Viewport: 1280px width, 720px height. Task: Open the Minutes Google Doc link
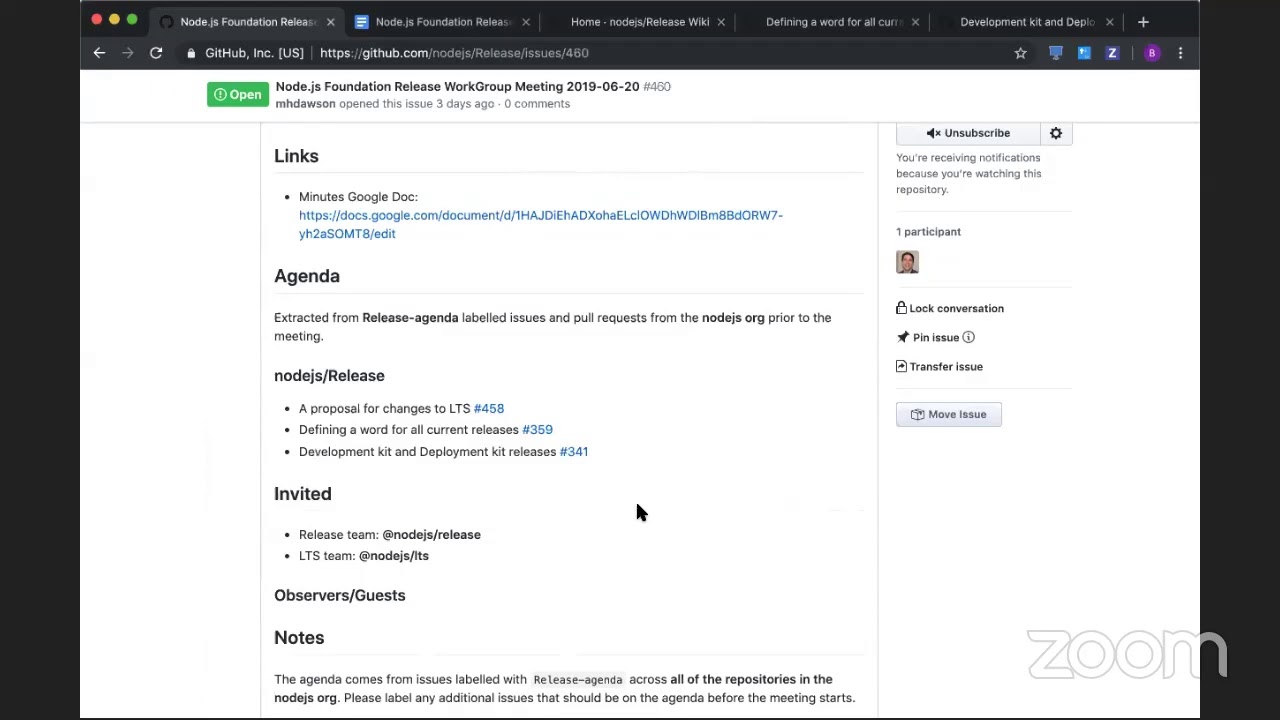pyautogui.click(x=540, y=224)
